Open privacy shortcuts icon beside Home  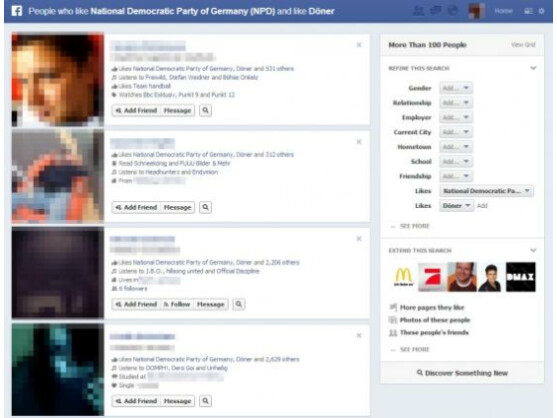tap(529, 11)
